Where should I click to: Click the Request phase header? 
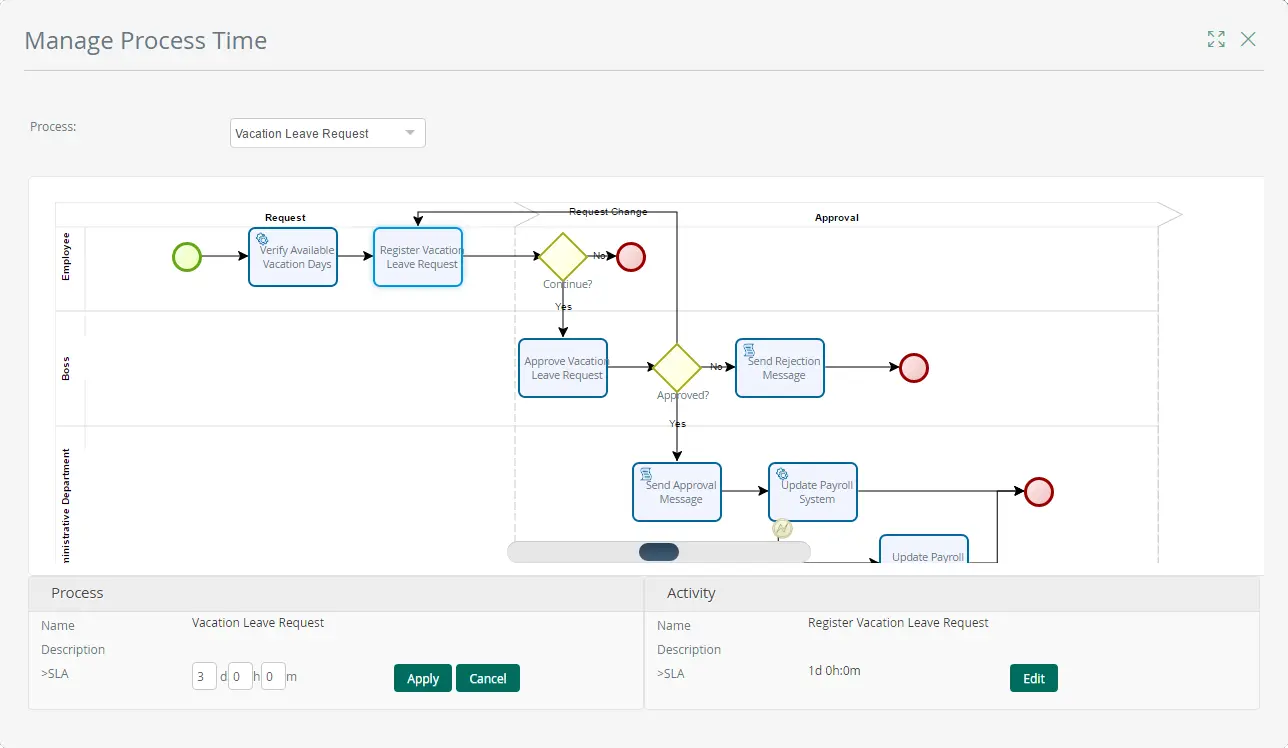(285, 217)
